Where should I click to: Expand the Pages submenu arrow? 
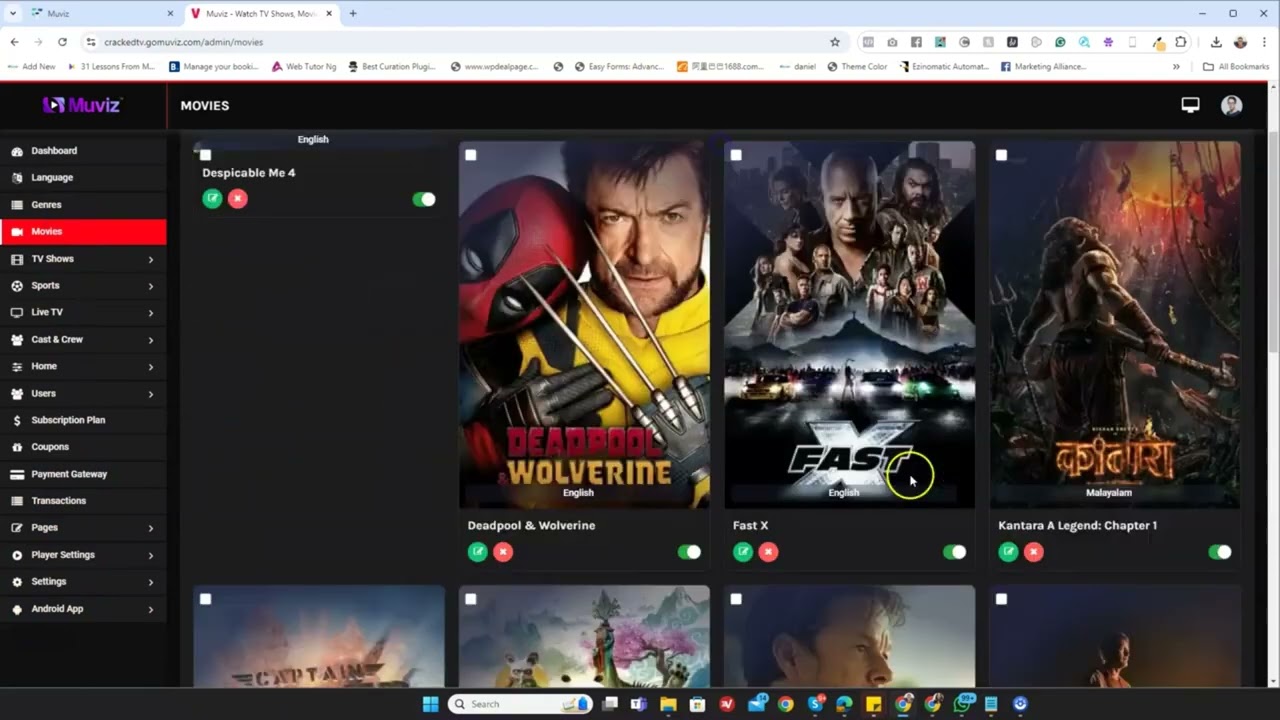coord(151,528)
